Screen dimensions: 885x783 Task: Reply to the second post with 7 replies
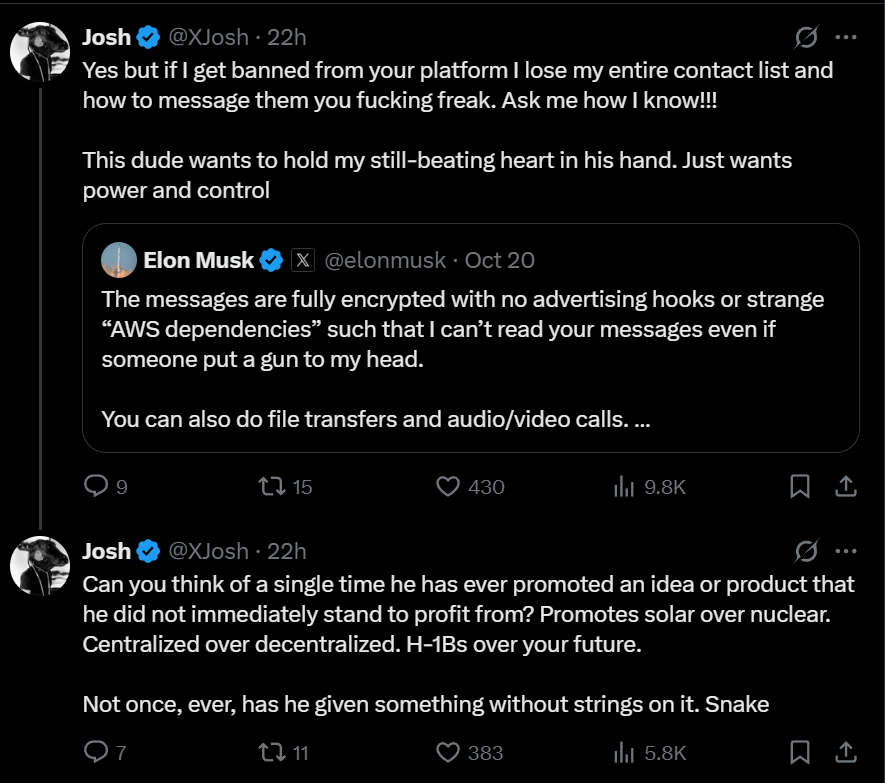click(x=96, y=751)
